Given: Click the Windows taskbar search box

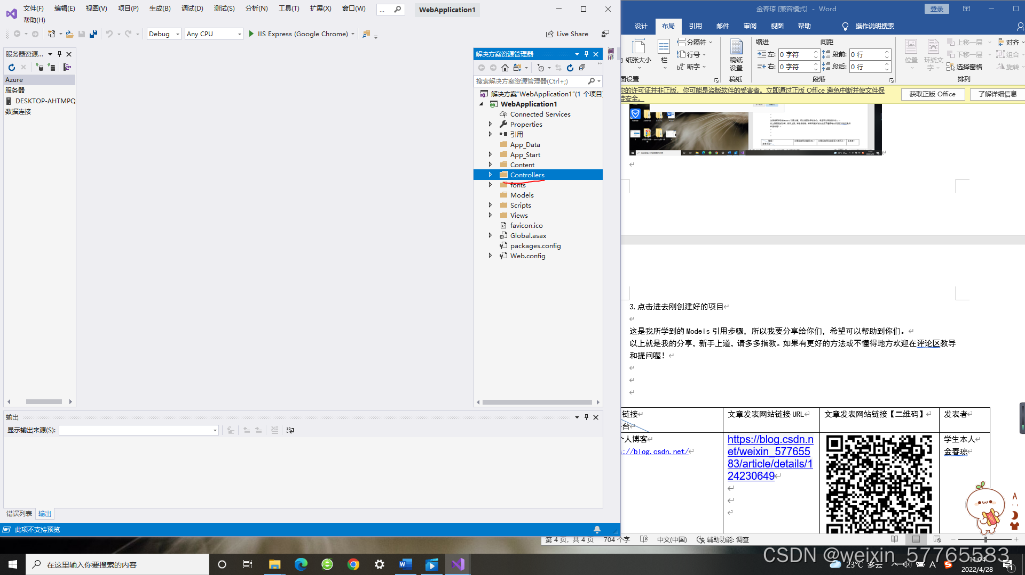Looking at the screenshot, I should point(118,564).
